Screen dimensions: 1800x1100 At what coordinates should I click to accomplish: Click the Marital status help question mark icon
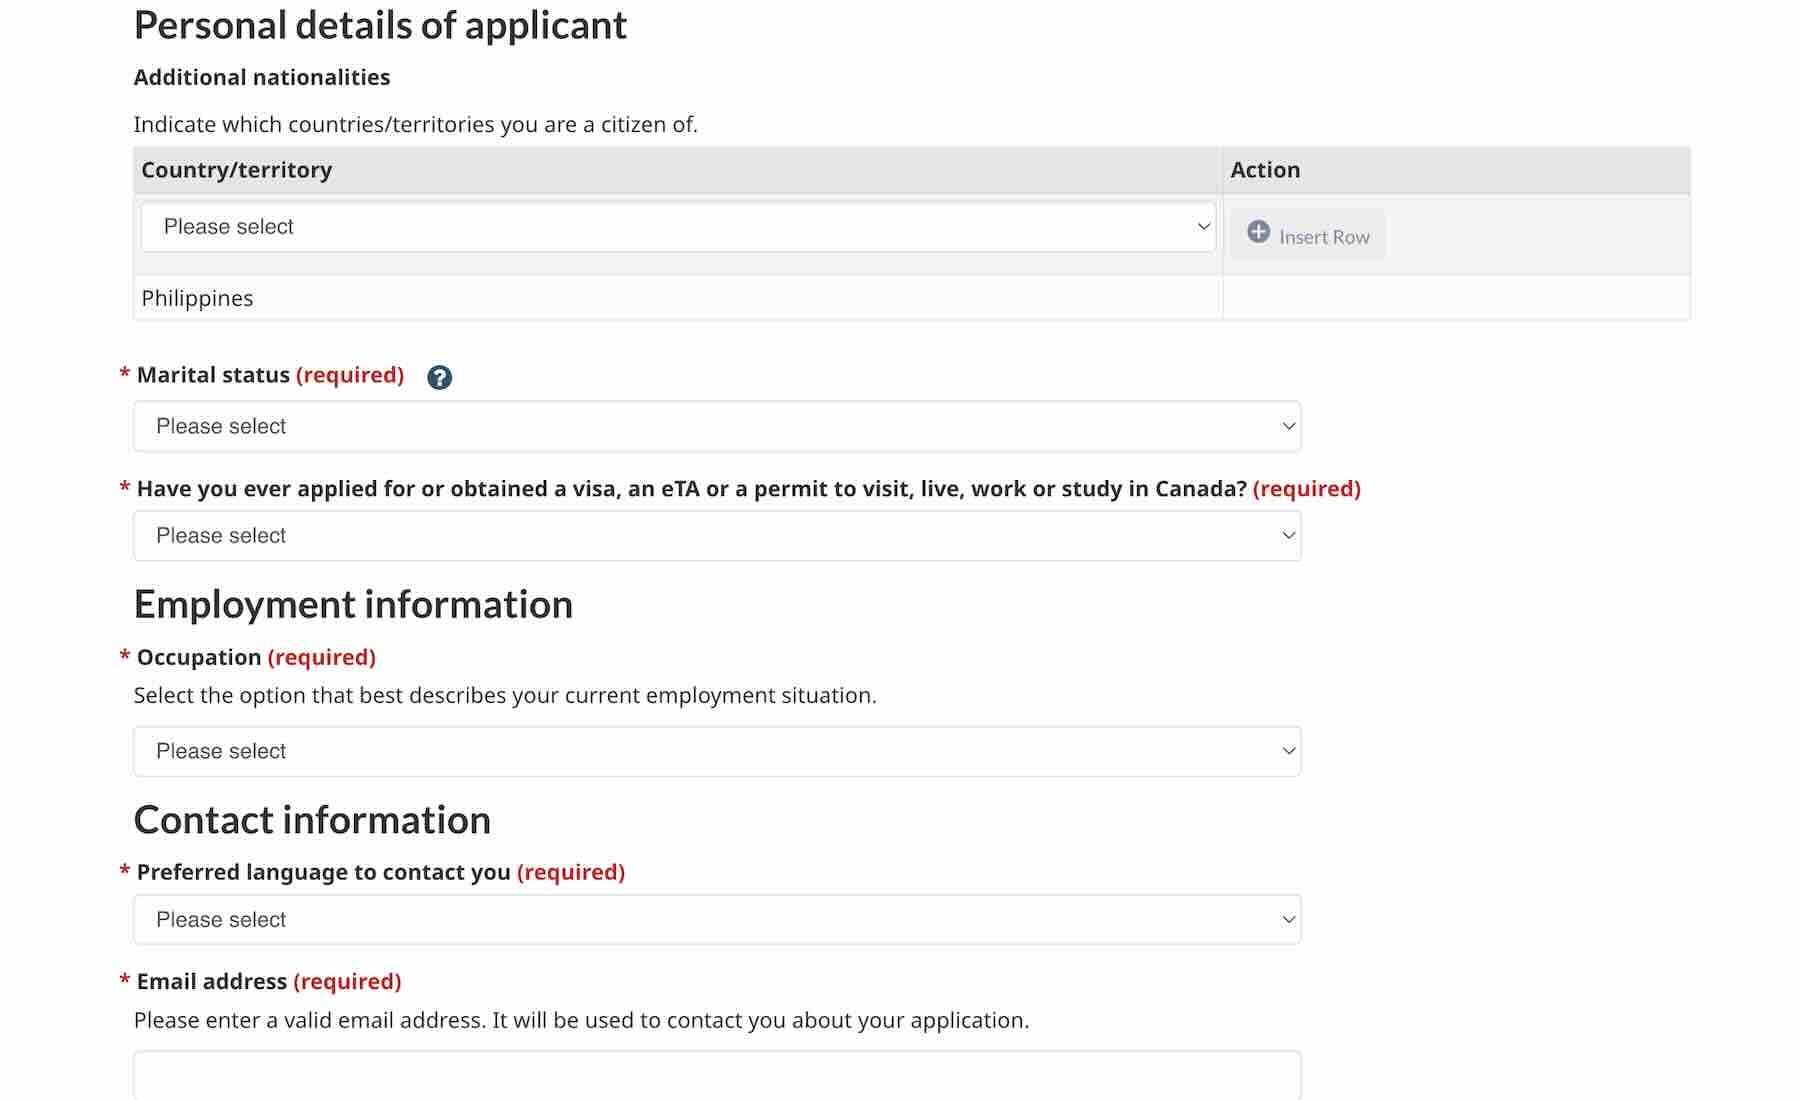point(439,377)
